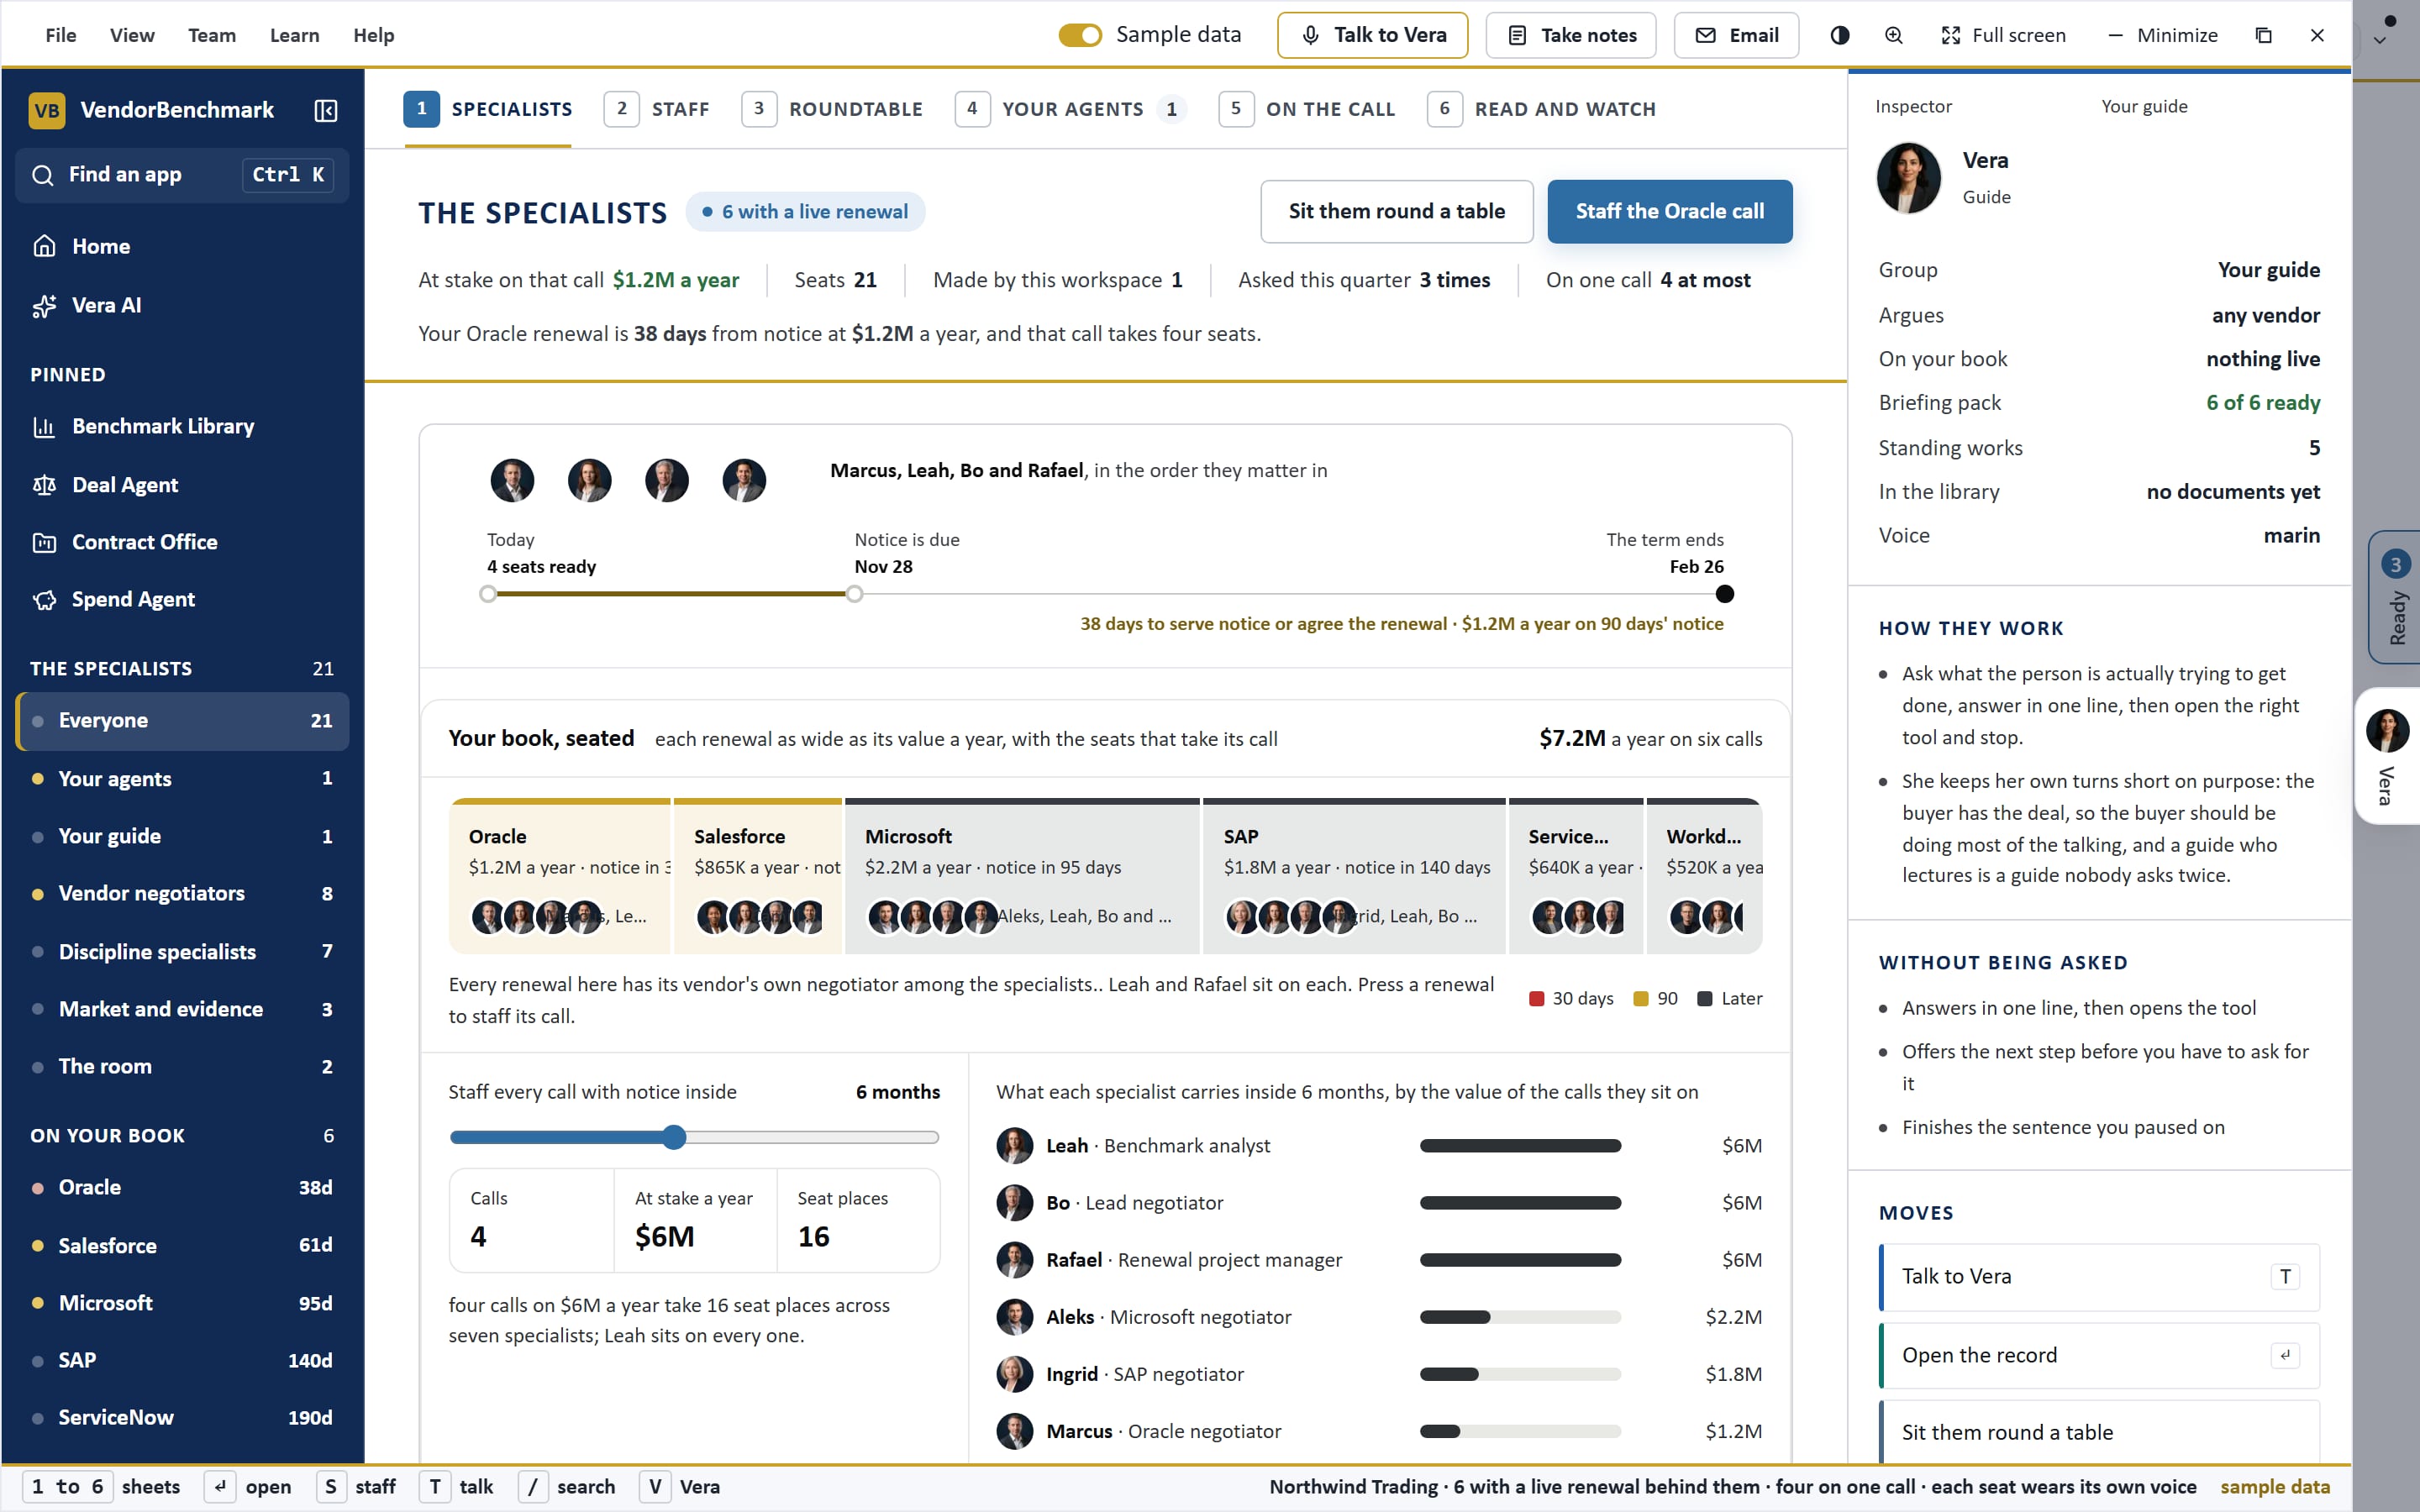The image size is (2420, 1512).
Task: Switch to the Staff tab
Action: [657, 109]
